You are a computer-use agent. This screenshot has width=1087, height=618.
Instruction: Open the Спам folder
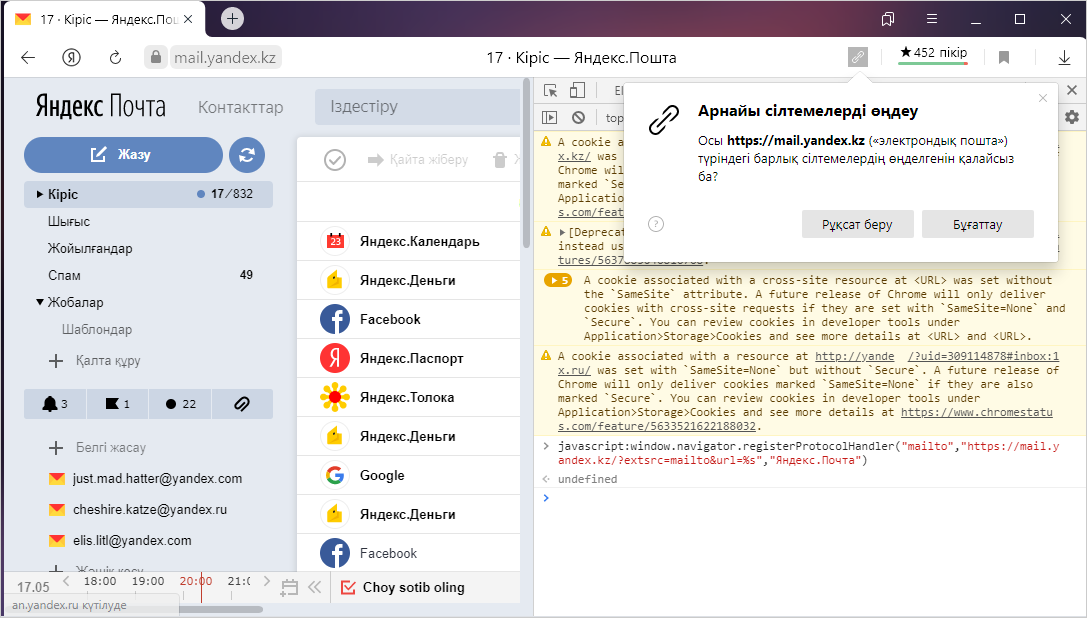[64, 275]
